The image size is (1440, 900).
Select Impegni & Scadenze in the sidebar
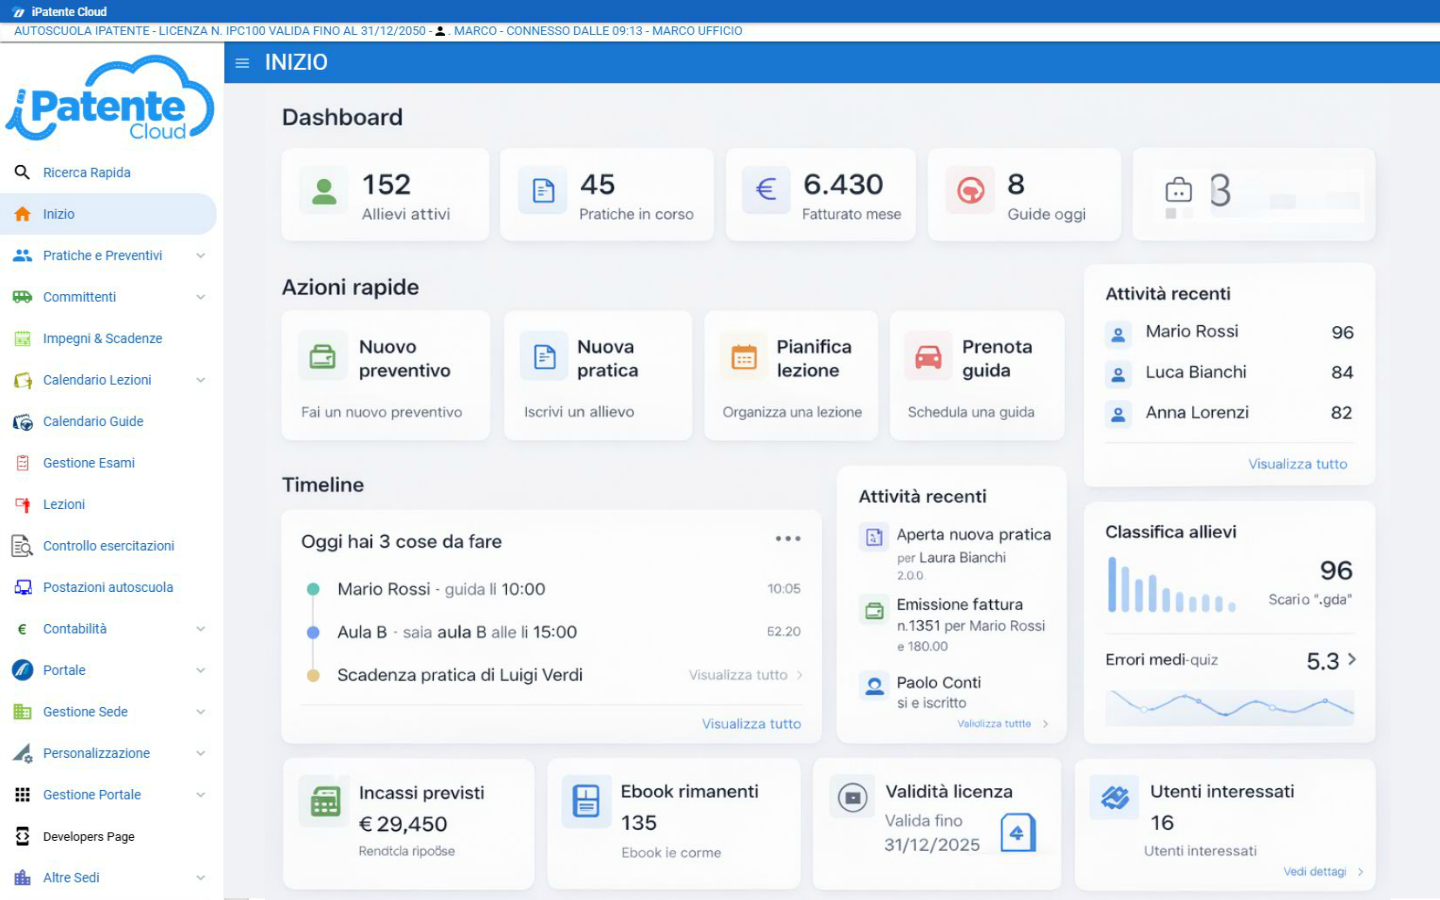point(102,338)
